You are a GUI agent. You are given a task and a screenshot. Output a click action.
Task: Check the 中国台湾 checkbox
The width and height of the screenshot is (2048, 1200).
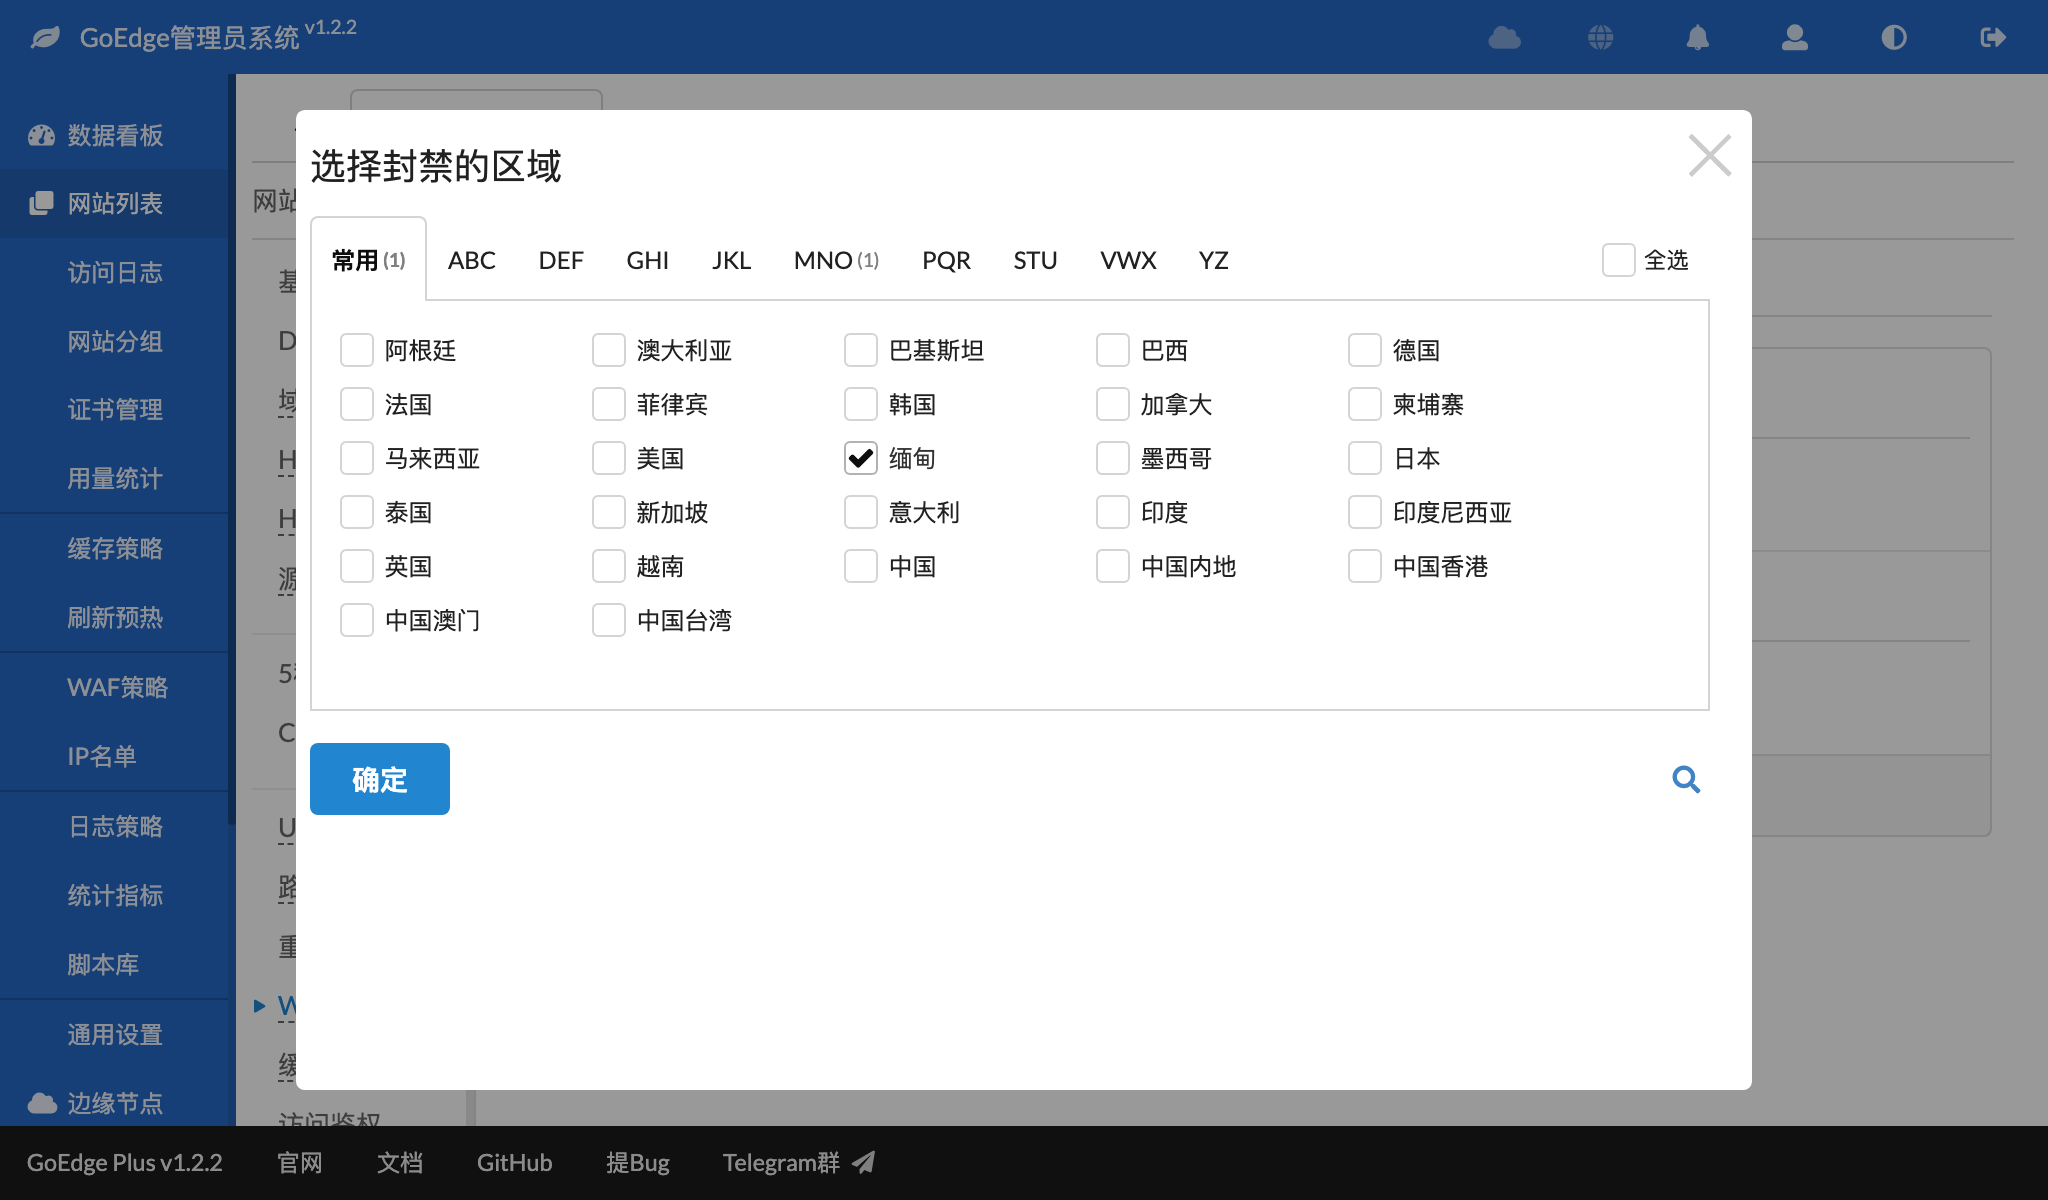tap(609, 621)
